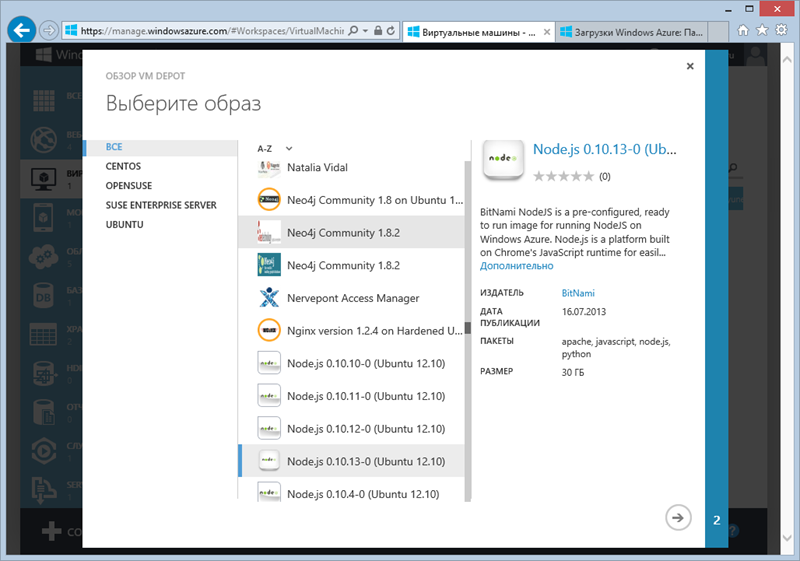Refresh the page using the reload icon

391,31
